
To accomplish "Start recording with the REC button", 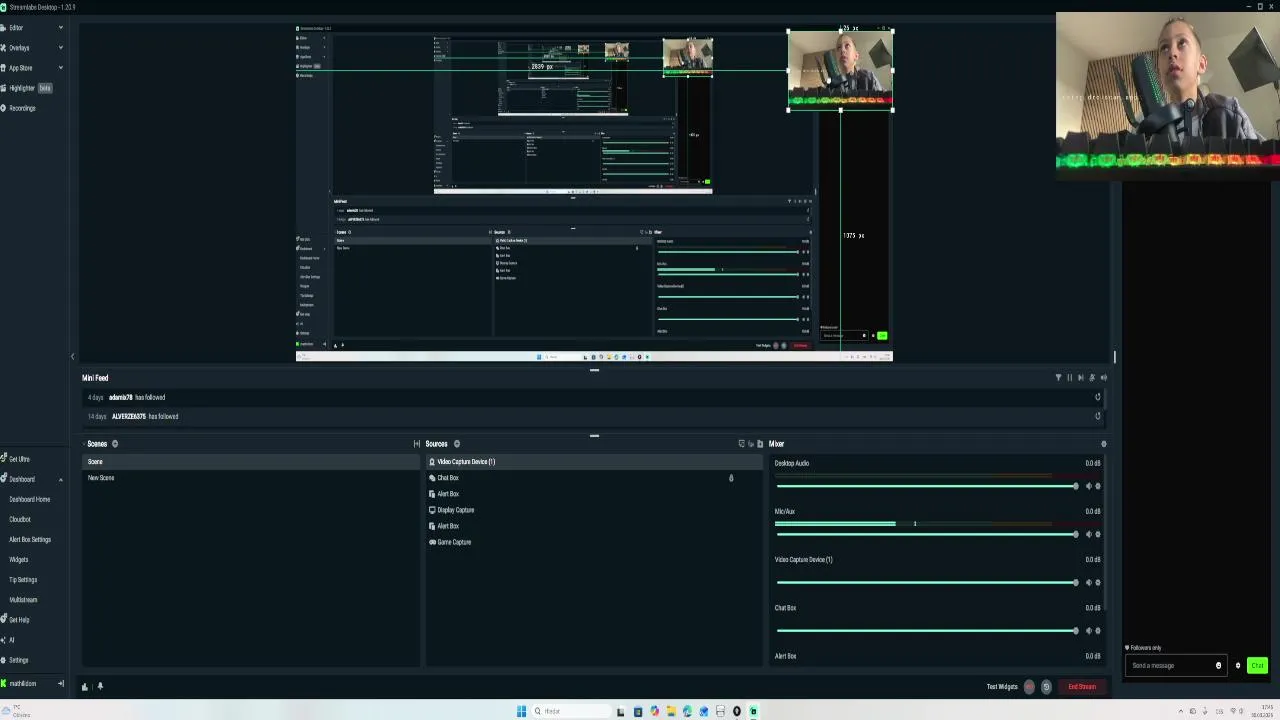I will click(x=1029, y=687).
